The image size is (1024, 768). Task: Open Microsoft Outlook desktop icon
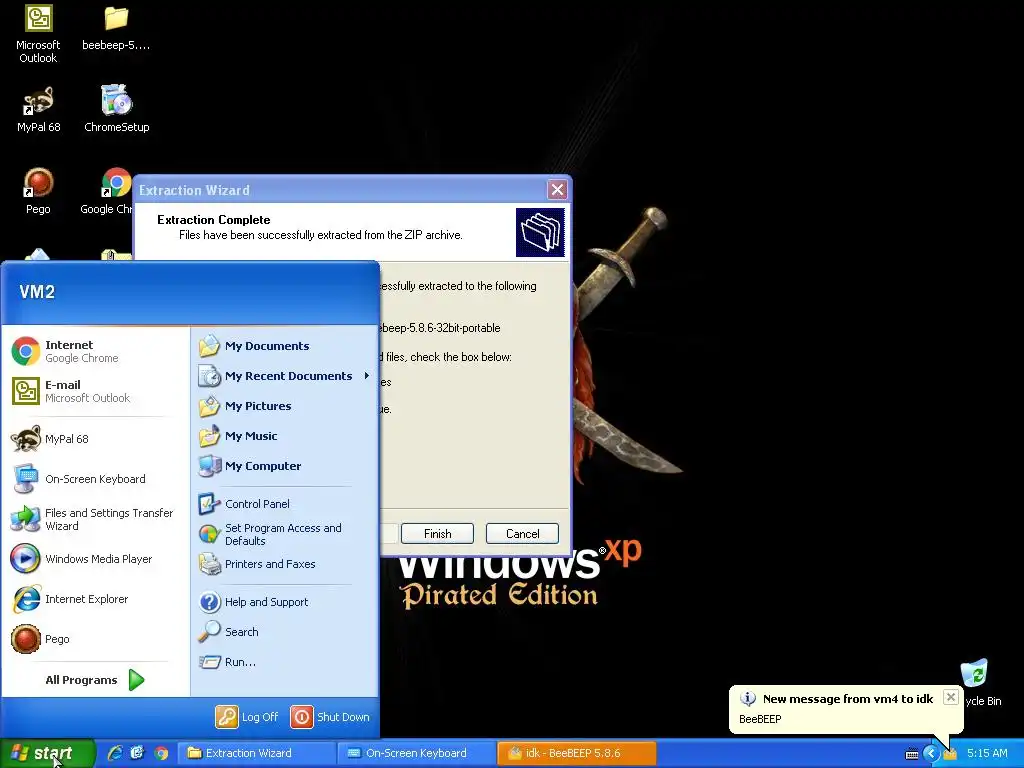tap(39, 34)
